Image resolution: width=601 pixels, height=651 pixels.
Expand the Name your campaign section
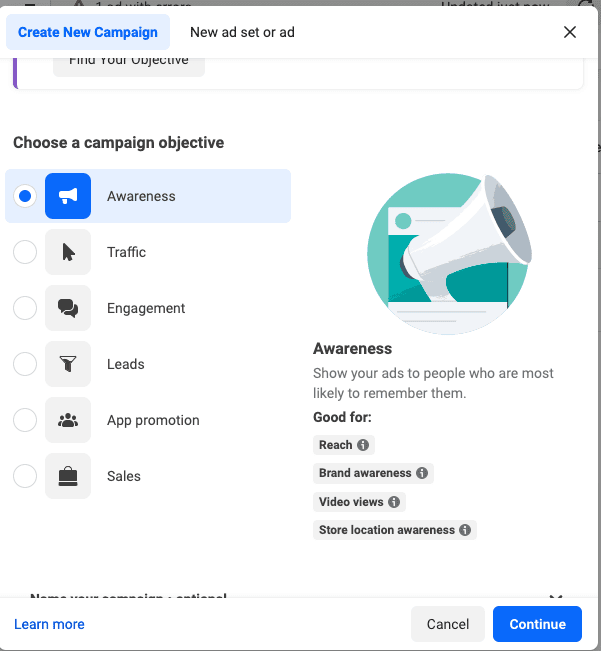click(x=556, y=598)
